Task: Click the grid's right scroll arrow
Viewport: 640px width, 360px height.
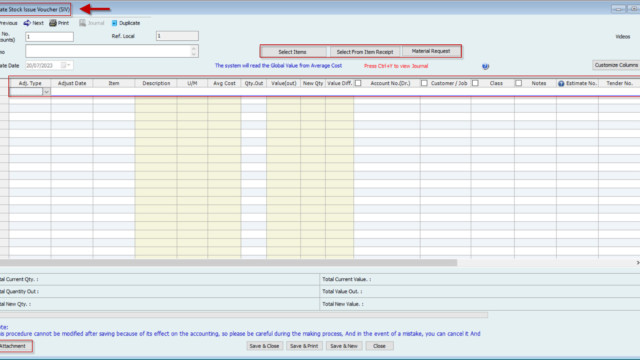Action: tap(638, 263)
